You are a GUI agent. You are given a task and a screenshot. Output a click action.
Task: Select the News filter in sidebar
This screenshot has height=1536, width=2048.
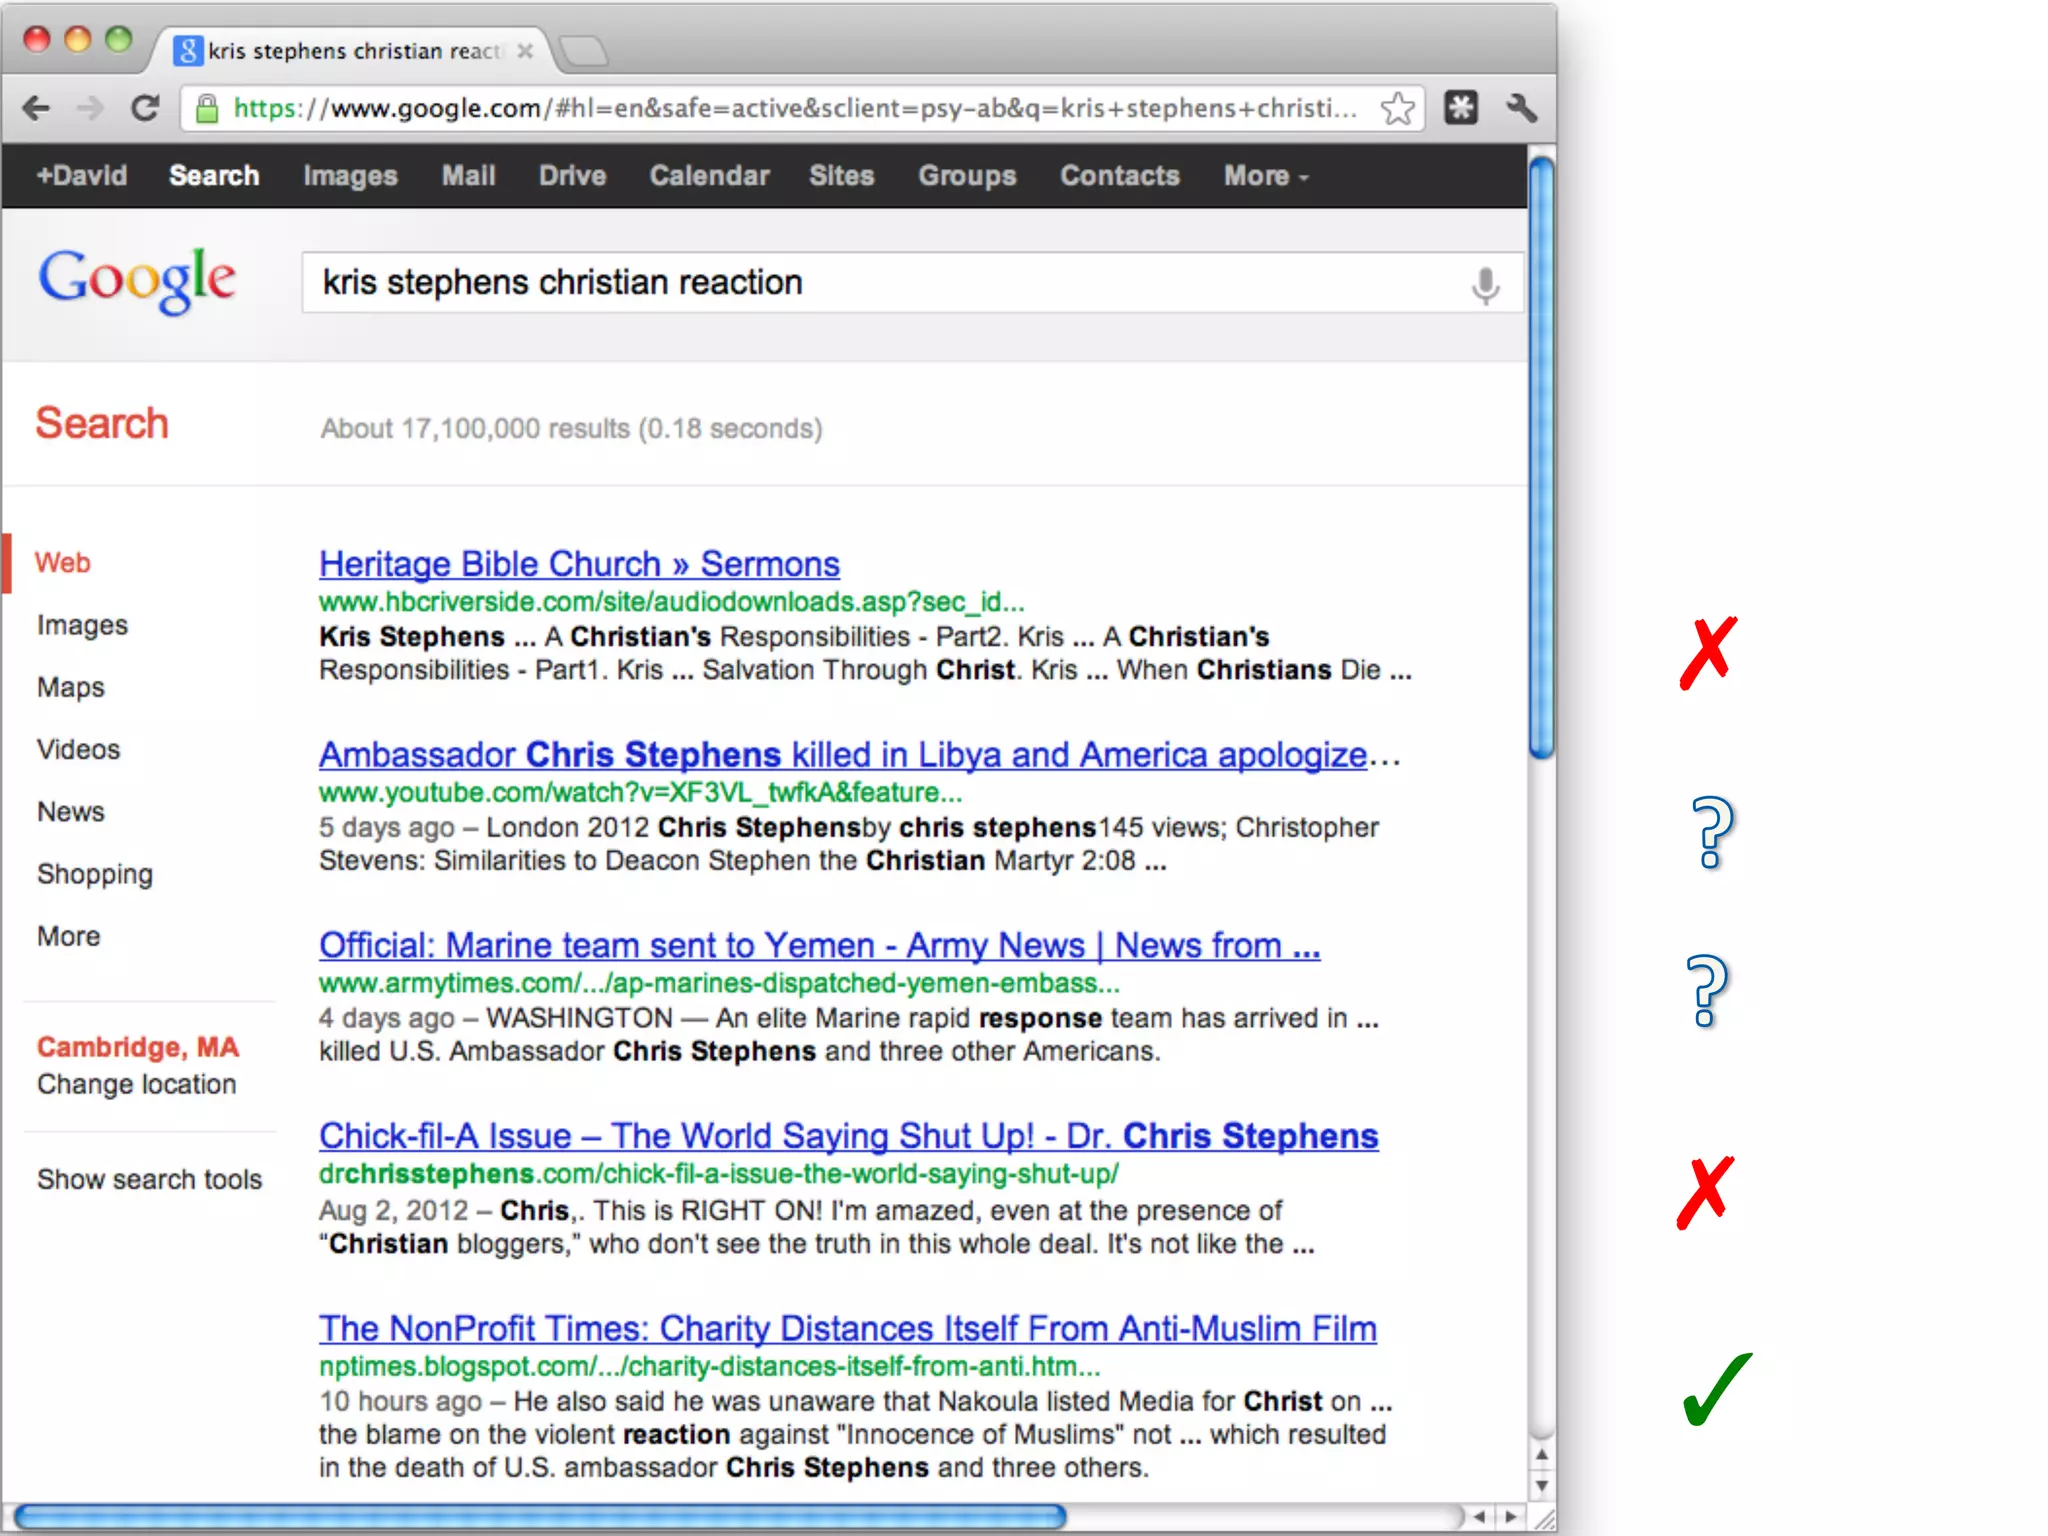coord(70,811)
